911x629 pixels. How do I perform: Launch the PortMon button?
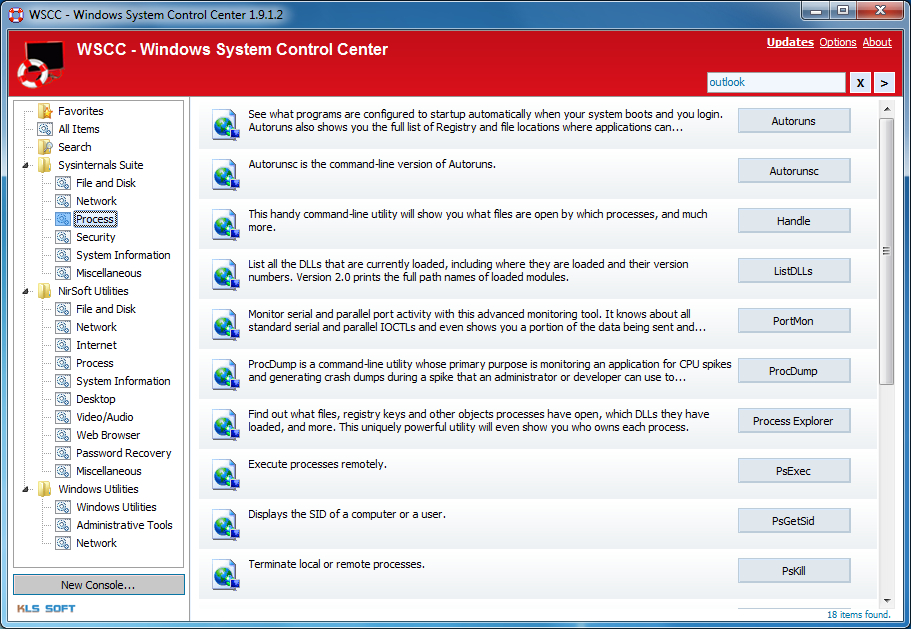794,321
